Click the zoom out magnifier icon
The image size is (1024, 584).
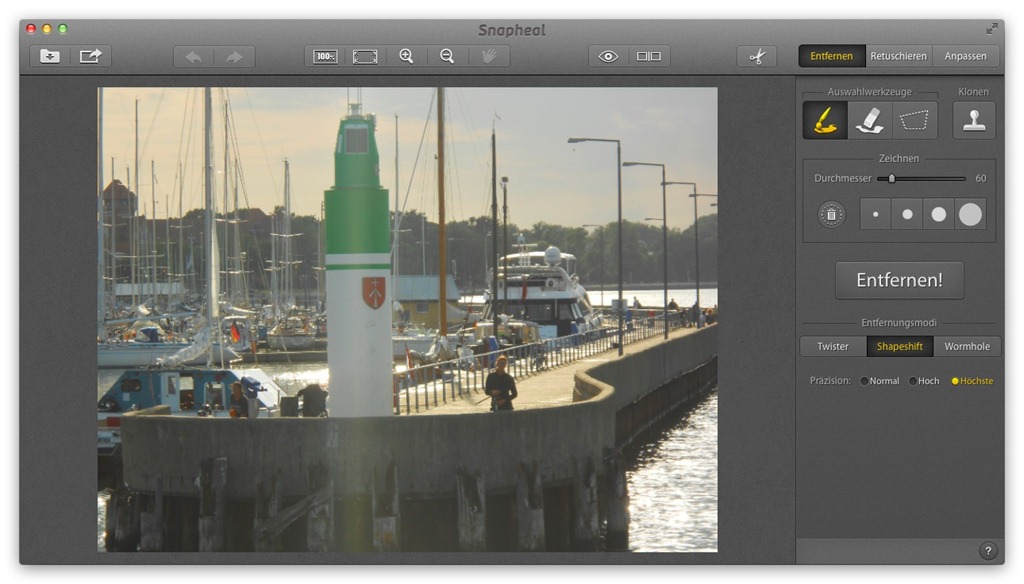(447, 56)
